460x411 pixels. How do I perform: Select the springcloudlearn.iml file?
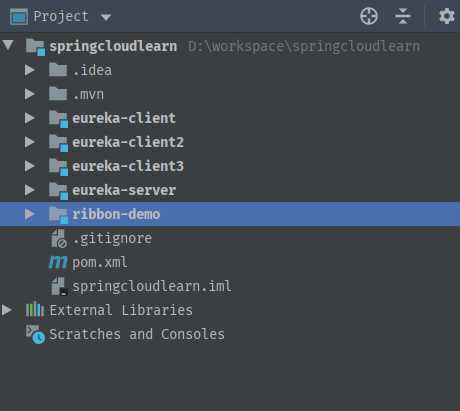(152, 287)
